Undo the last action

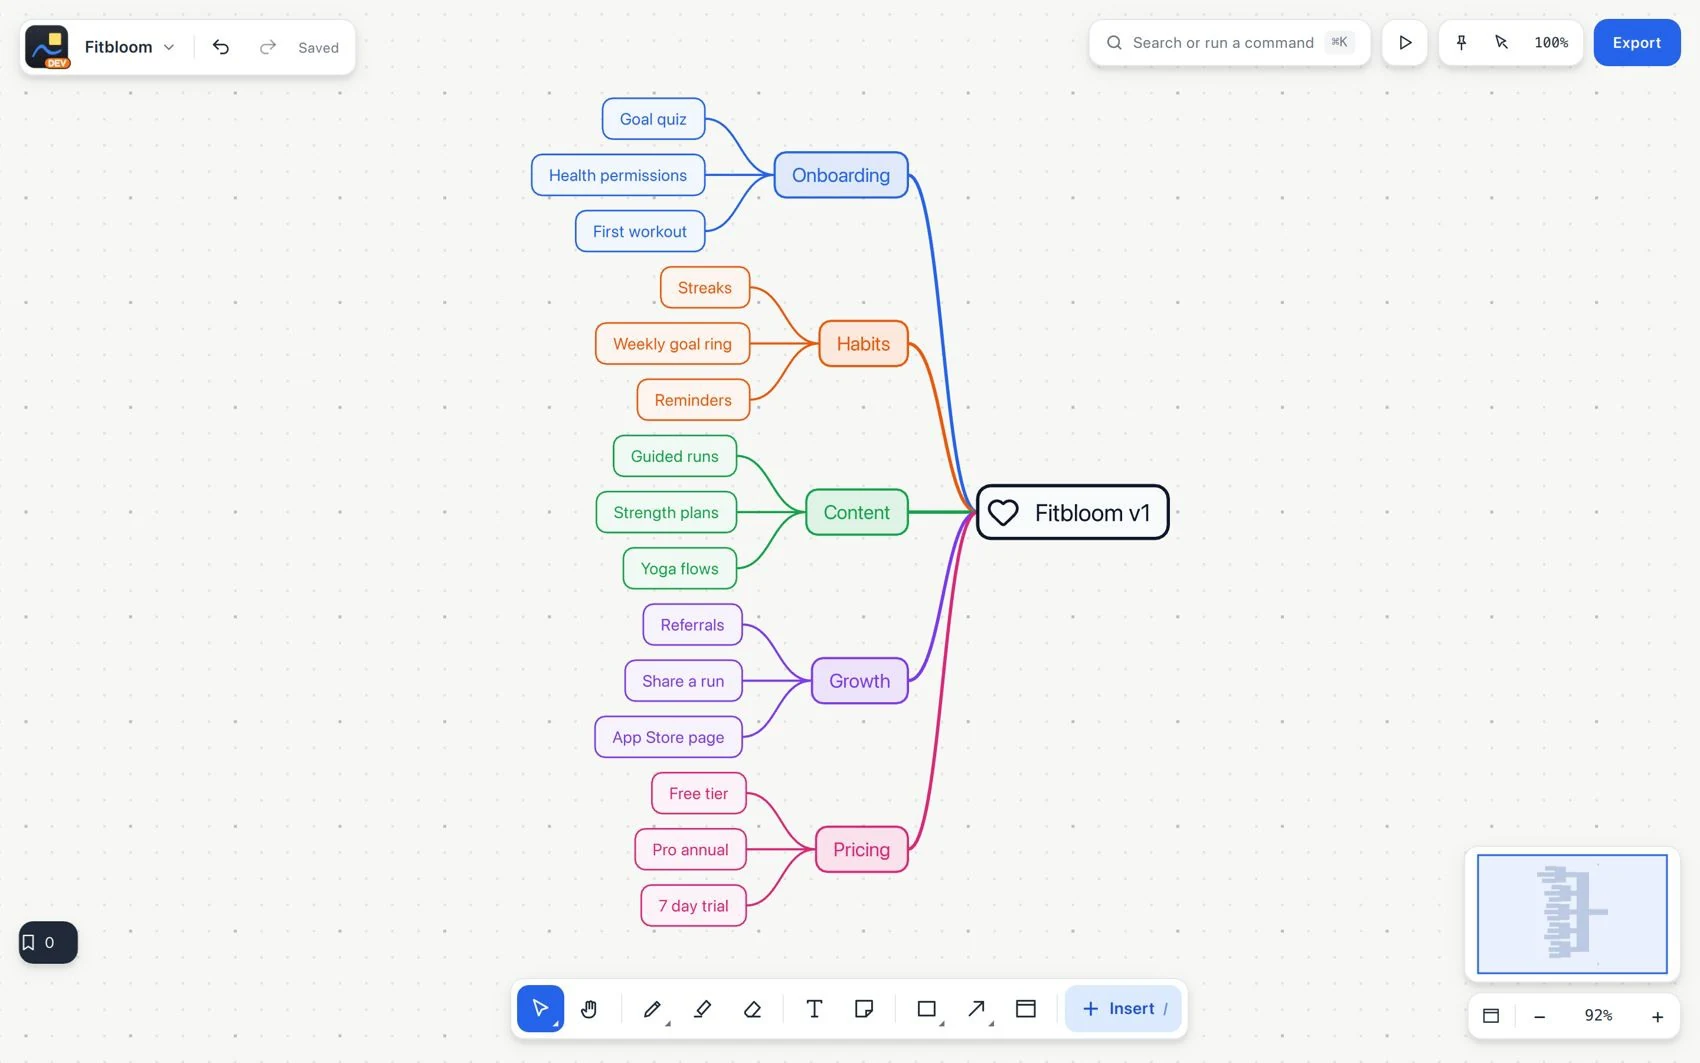(221, 47)
